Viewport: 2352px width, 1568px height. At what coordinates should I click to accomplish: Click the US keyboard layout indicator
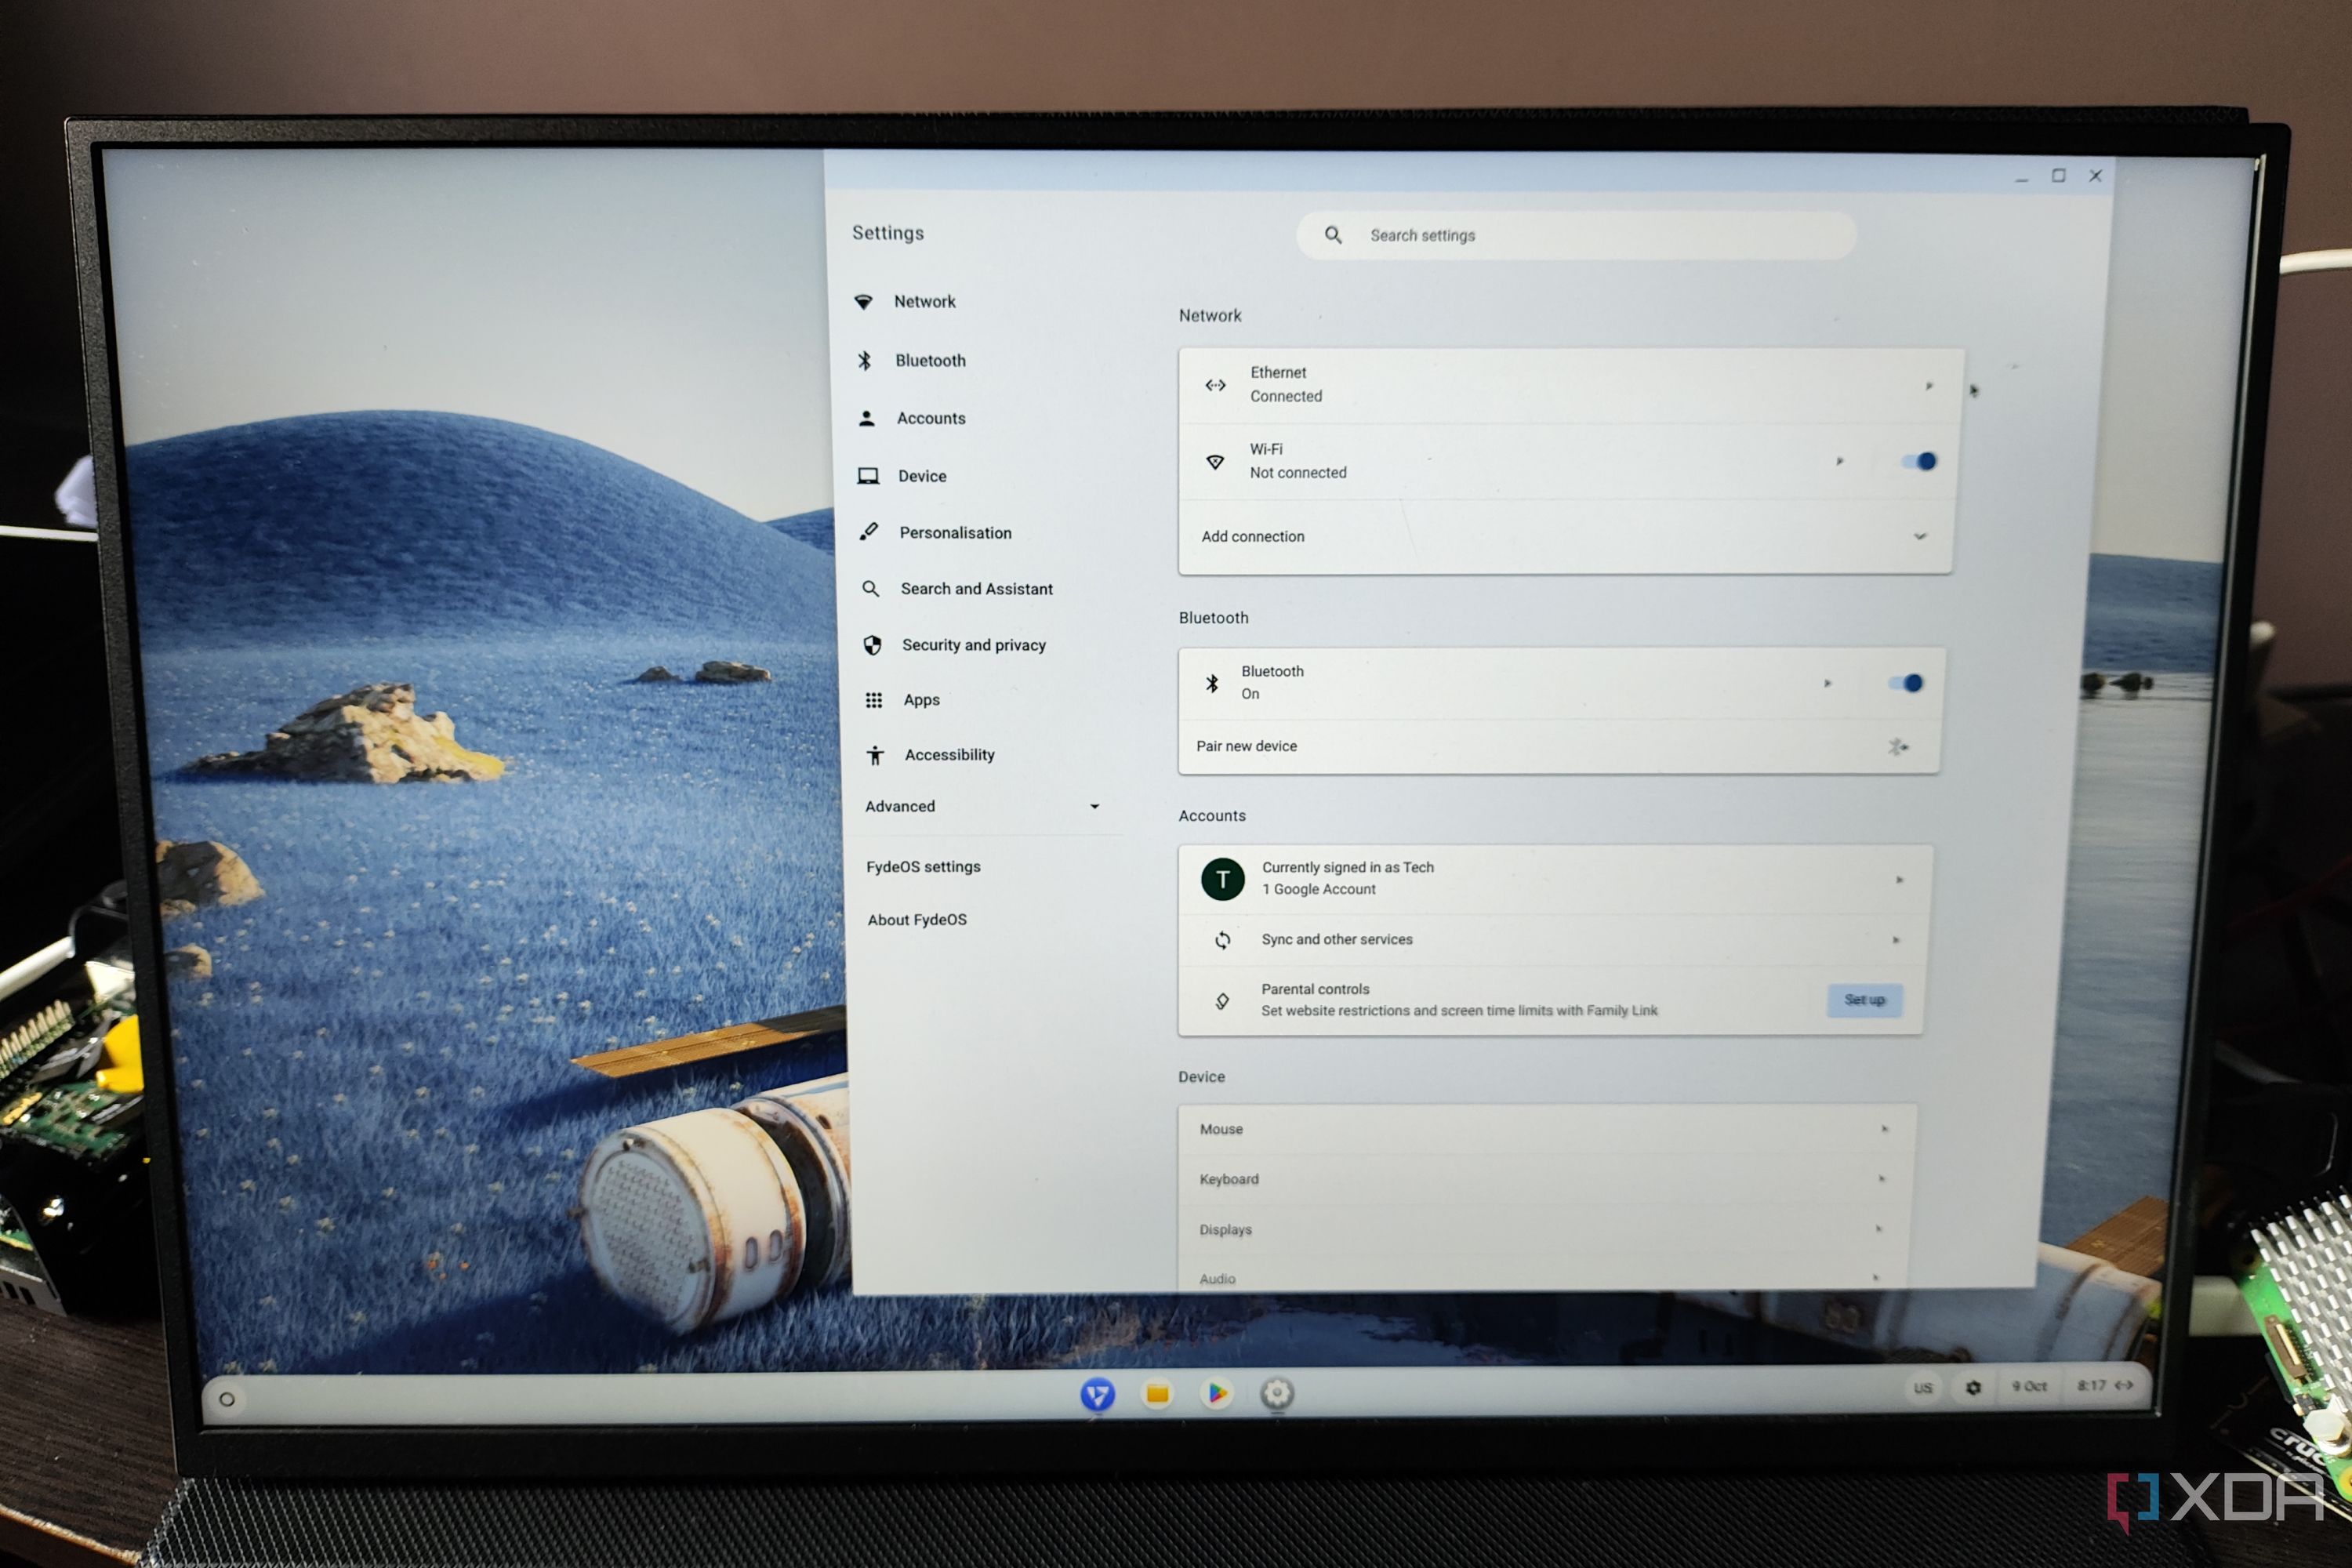point(1922,1388)
